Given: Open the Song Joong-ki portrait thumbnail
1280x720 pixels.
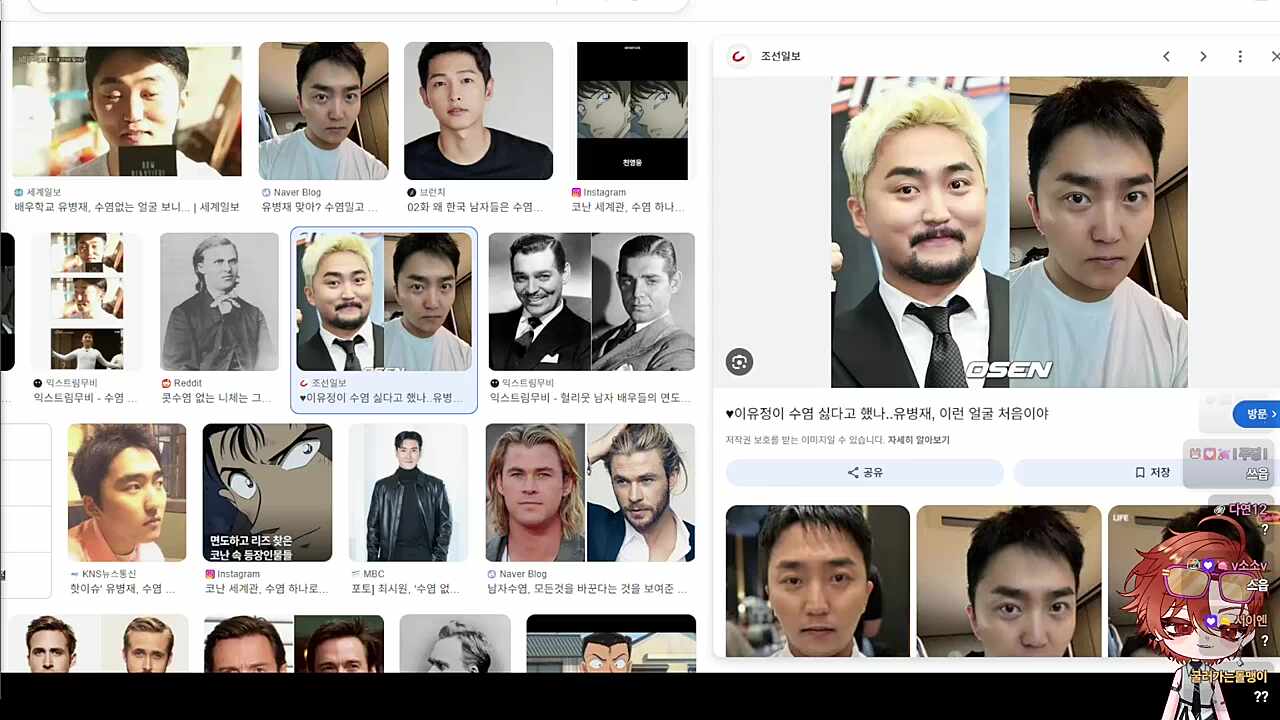Looking at the screenshot, I should pos(478,110).
